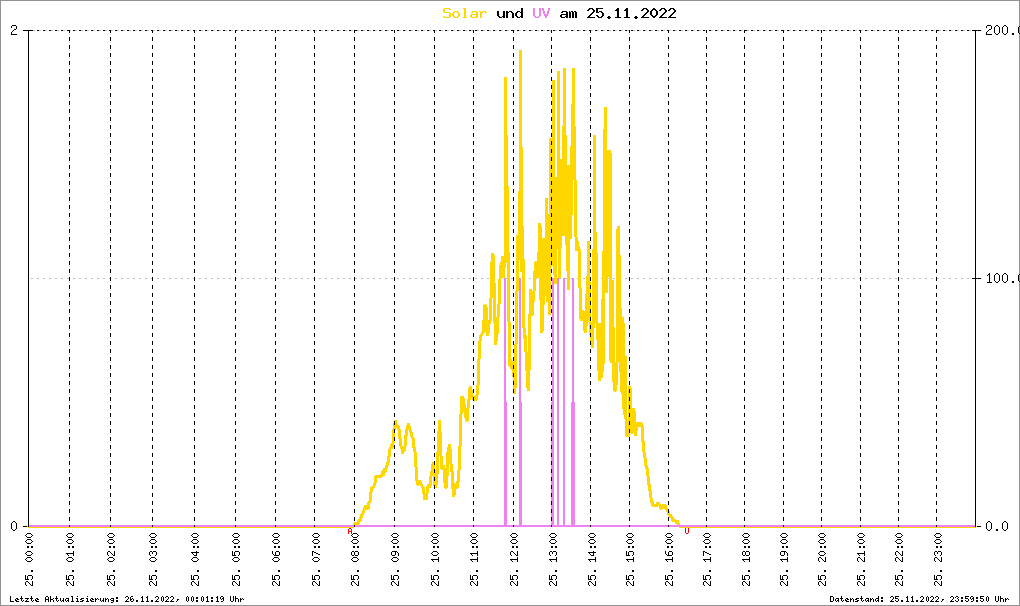Click the time label '25. 07:00'
This screenshot has height=606, width=1020.
coord(315,560)
